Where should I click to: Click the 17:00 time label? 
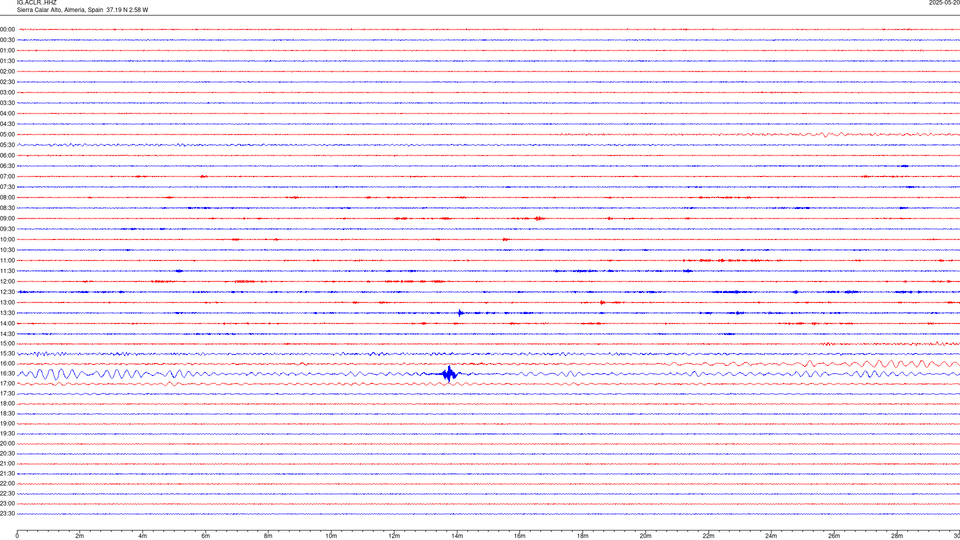tap(7, 383)
